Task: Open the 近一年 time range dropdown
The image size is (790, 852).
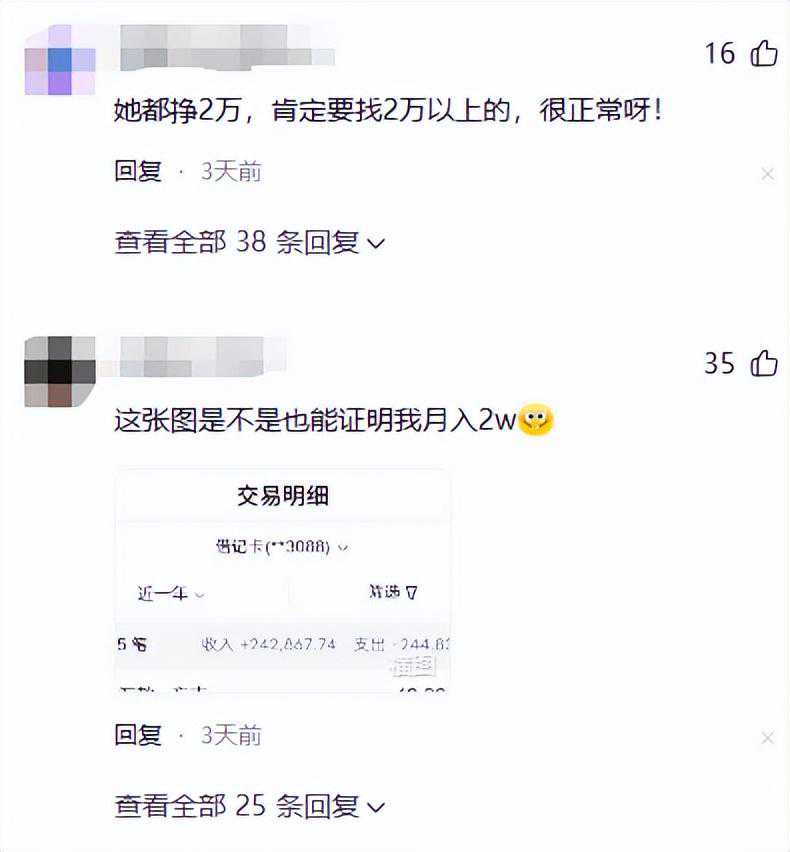Action: (171, 593)
